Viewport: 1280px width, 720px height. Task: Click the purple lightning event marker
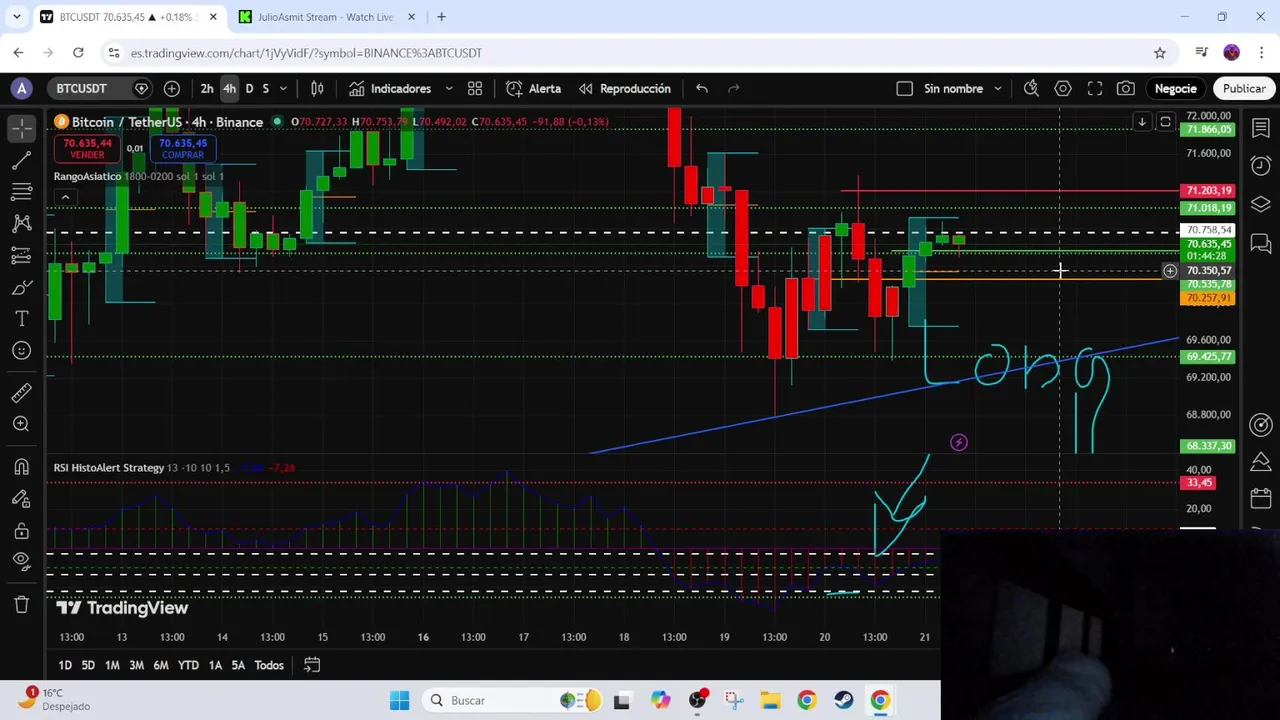959,443
